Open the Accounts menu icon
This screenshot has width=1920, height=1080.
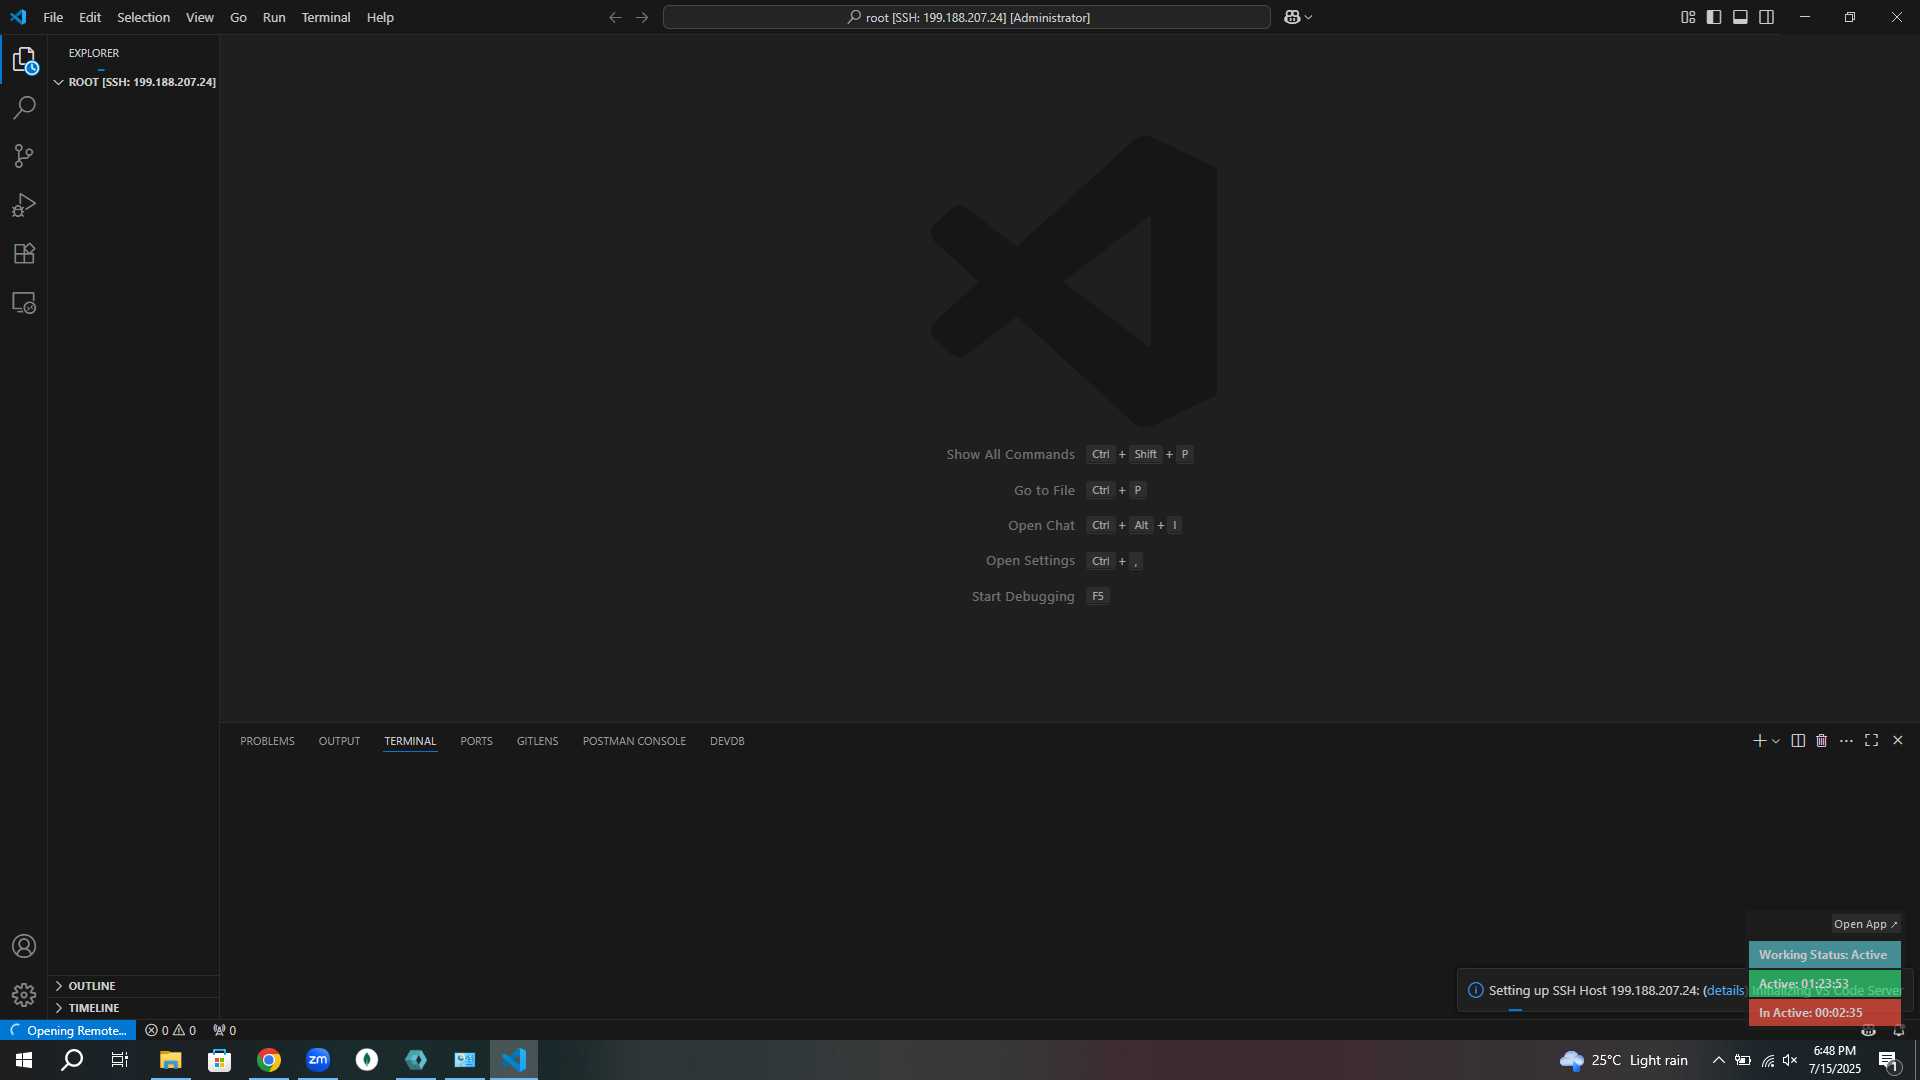pos(24,946)
